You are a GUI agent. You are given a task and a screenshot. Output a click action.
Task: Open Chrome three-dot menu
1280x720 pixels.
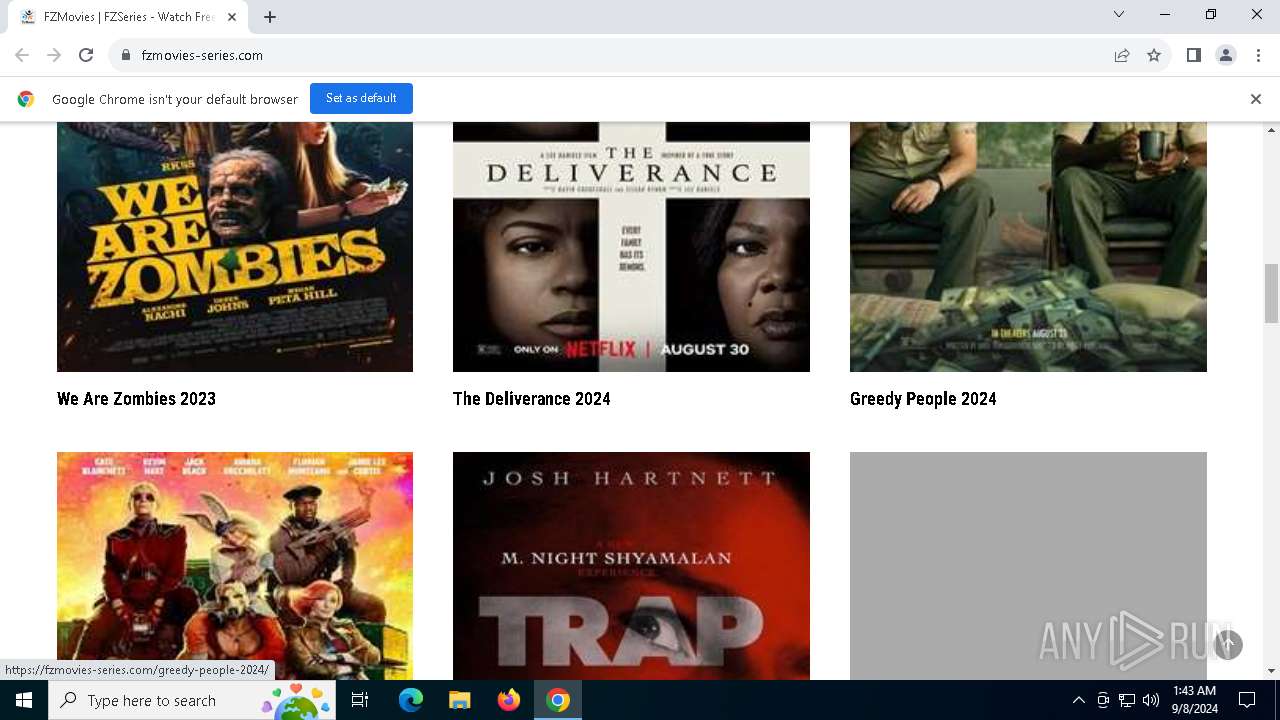pos(1258,55)
